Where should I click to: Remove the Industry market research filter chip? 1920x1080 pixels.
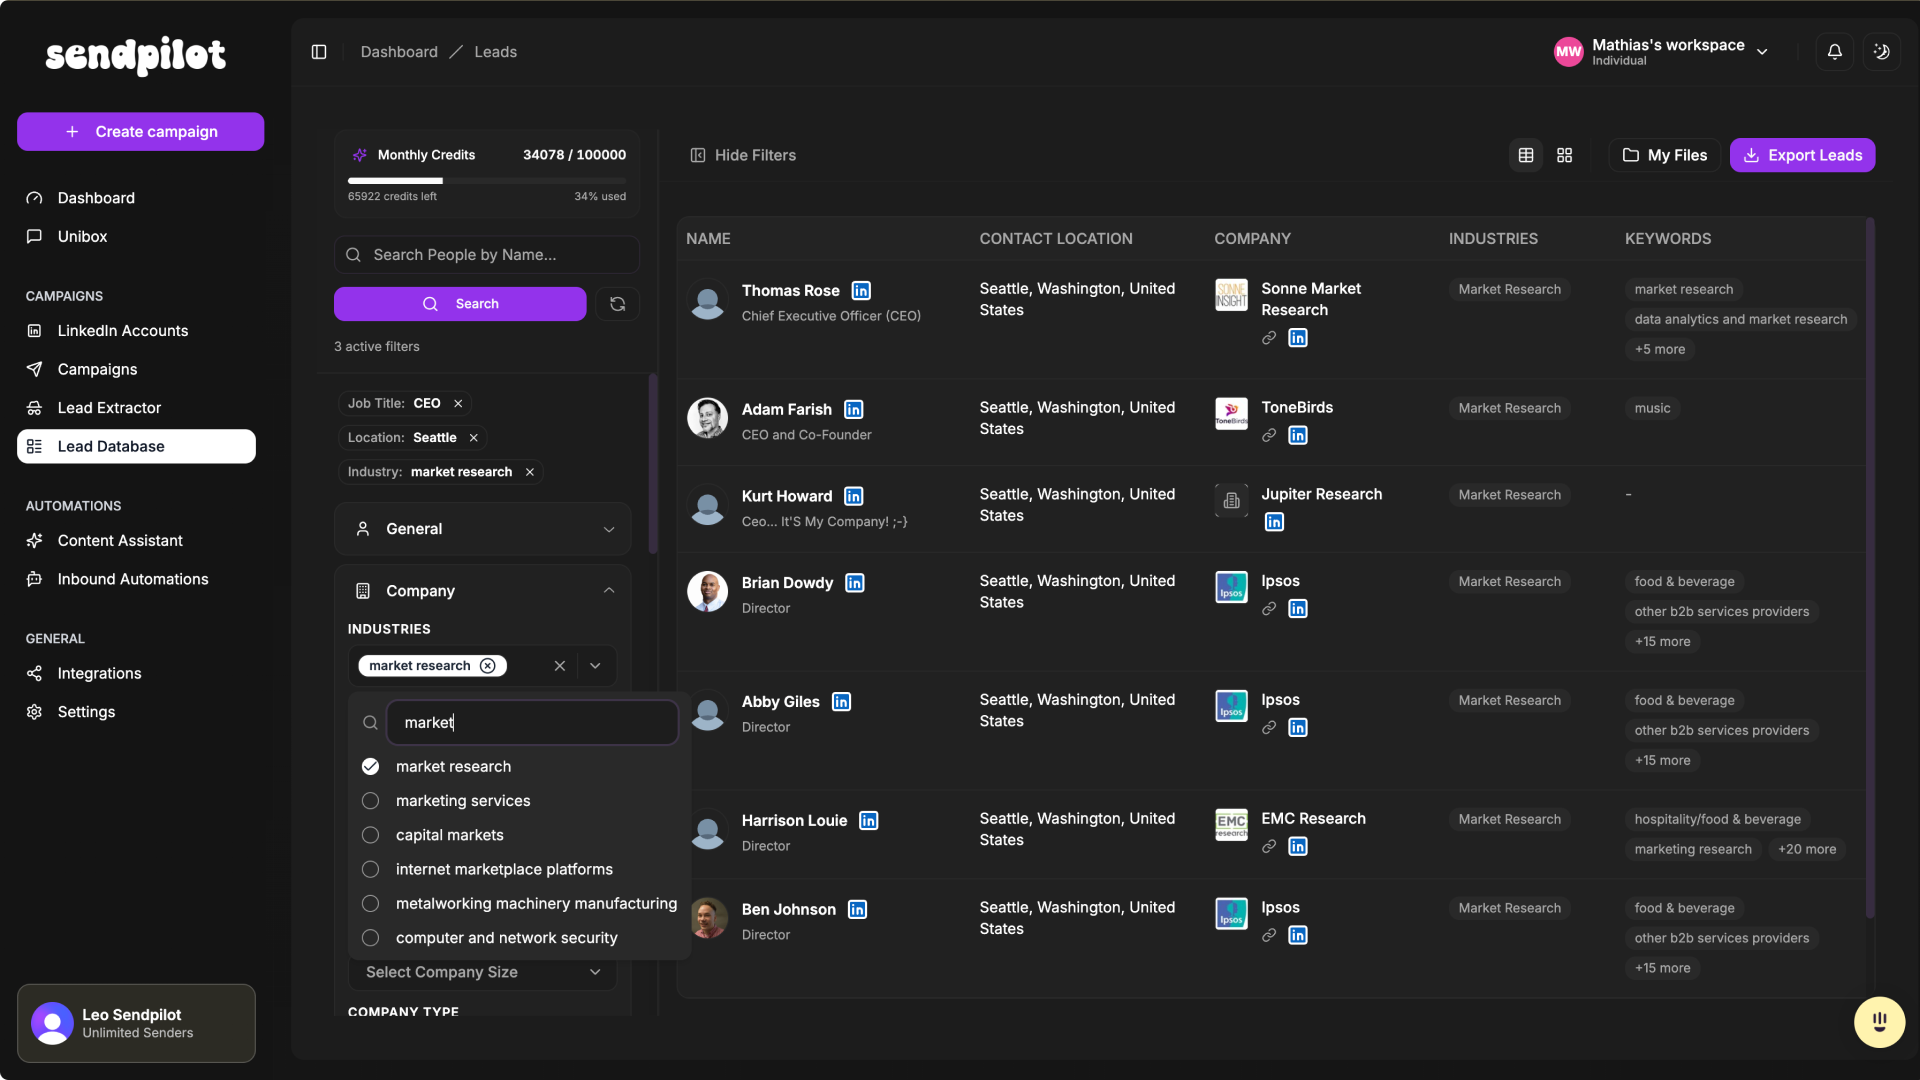530,472
